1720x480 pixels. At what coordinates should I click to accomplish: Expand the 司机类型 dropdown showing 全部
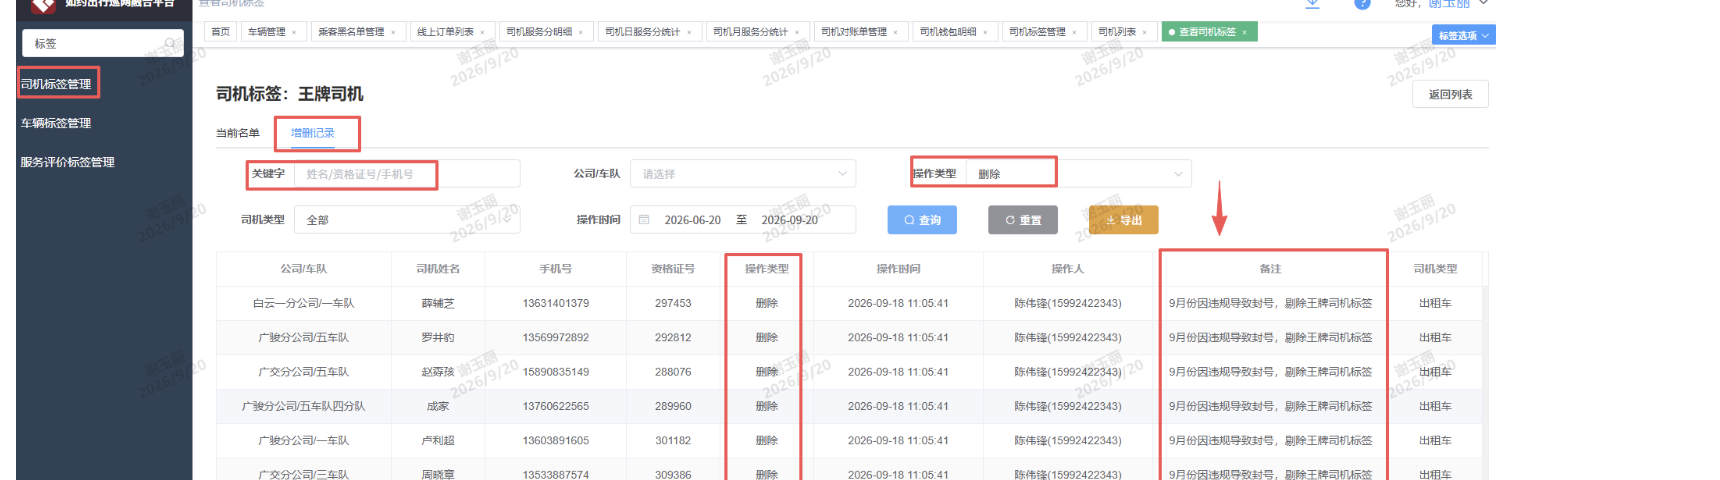click(407, 220)
